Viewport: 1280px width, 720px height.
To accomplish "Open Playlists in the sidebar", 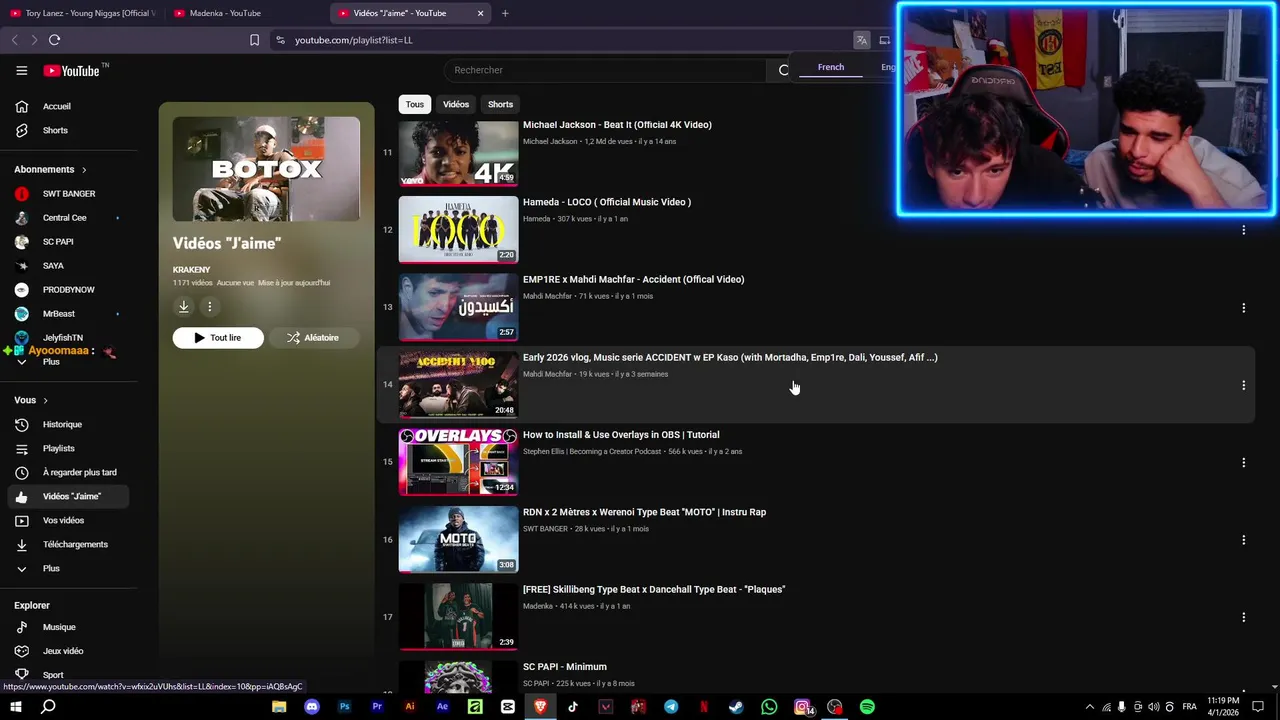I will click(58, 448).
